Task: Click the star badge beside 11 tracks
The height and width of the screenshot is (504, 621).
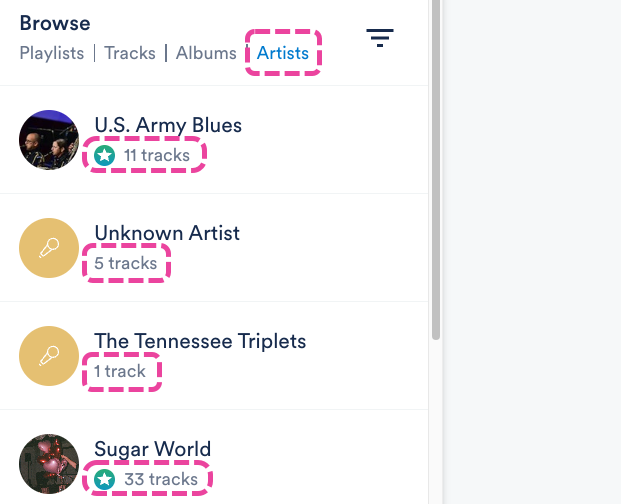Action: 105,156
